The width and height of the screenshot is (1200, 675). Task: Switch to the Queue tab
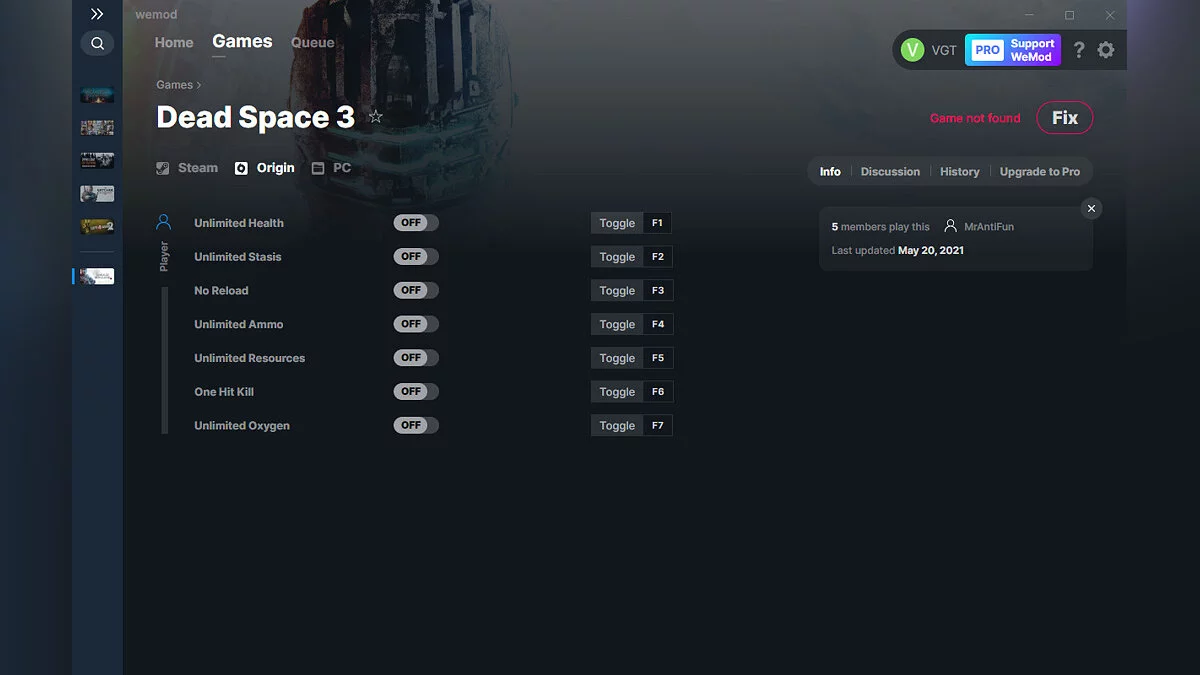[x=312, y=43]
